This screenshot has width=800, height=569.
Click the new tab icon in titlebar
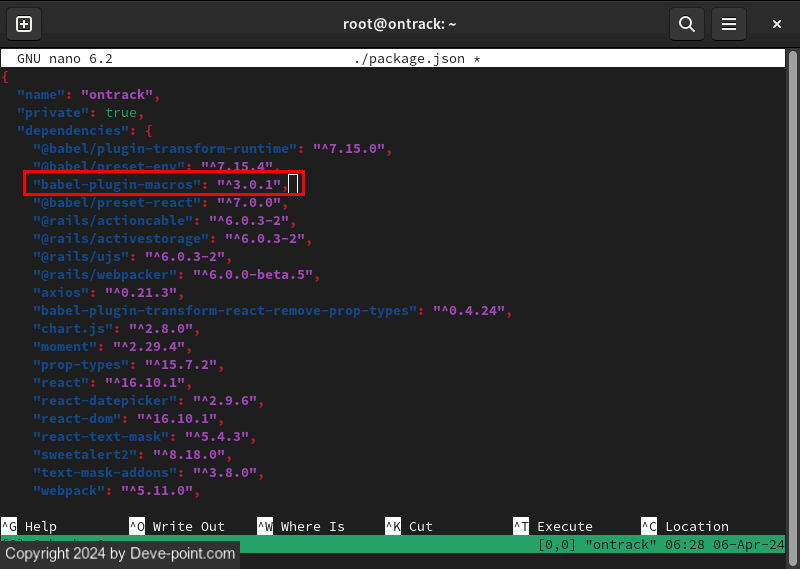24,24
